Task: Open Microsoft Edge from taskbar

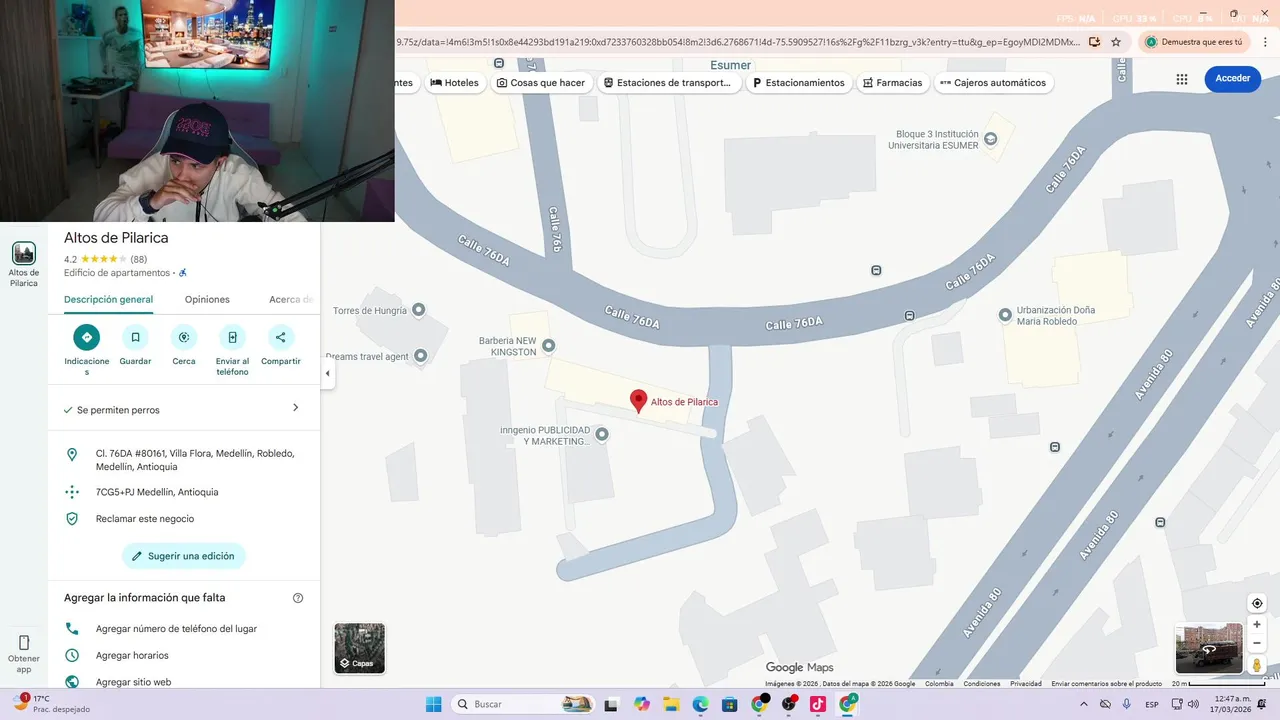Action: pyautogui.click(x=700, y=704)
